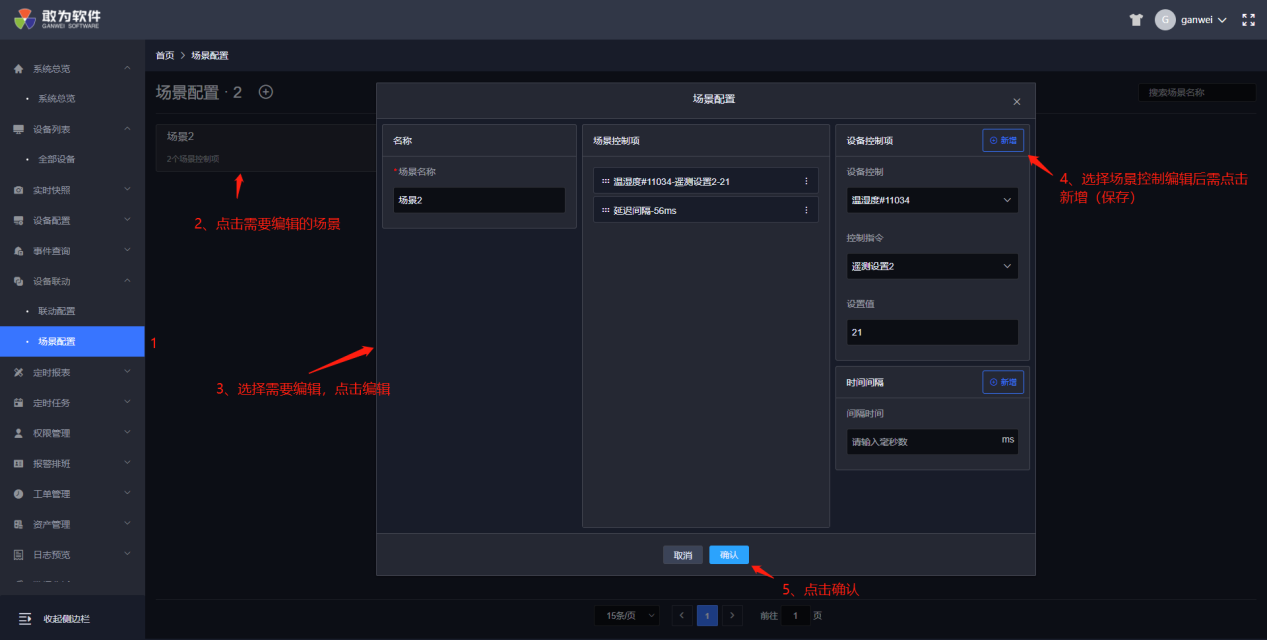Select 场景配置 submenu item
1267x640 pixels.
[x=72, y=341]
